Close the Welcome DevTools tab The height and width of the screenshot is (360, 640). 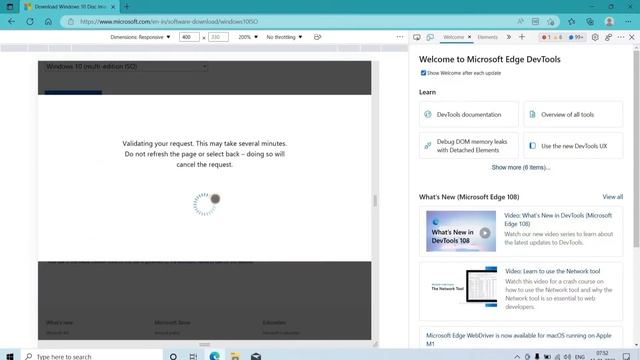tap(469, 37)
